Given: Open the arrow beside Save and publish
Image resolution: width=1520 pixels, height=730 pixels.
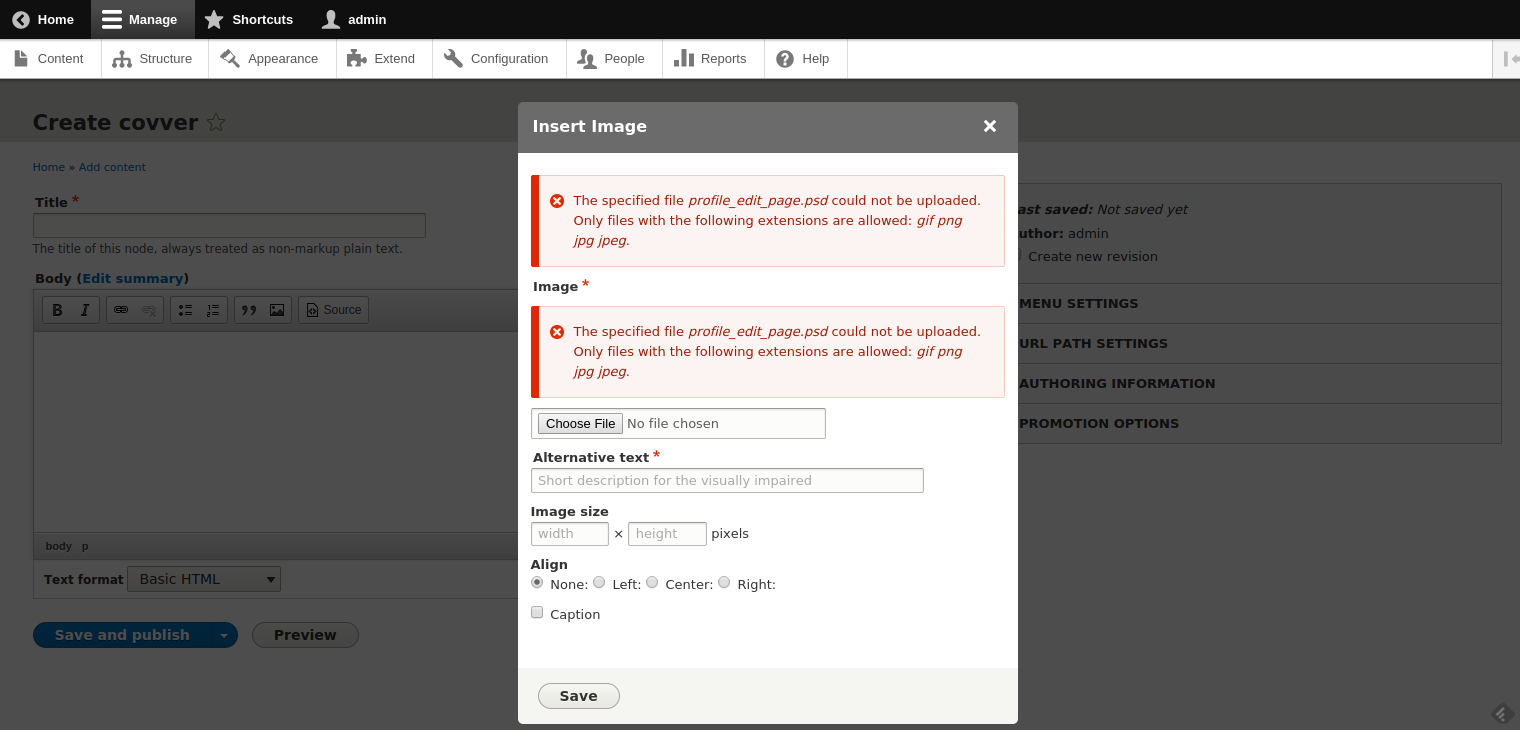Looking at the screenshot, I should coord(224,635).
